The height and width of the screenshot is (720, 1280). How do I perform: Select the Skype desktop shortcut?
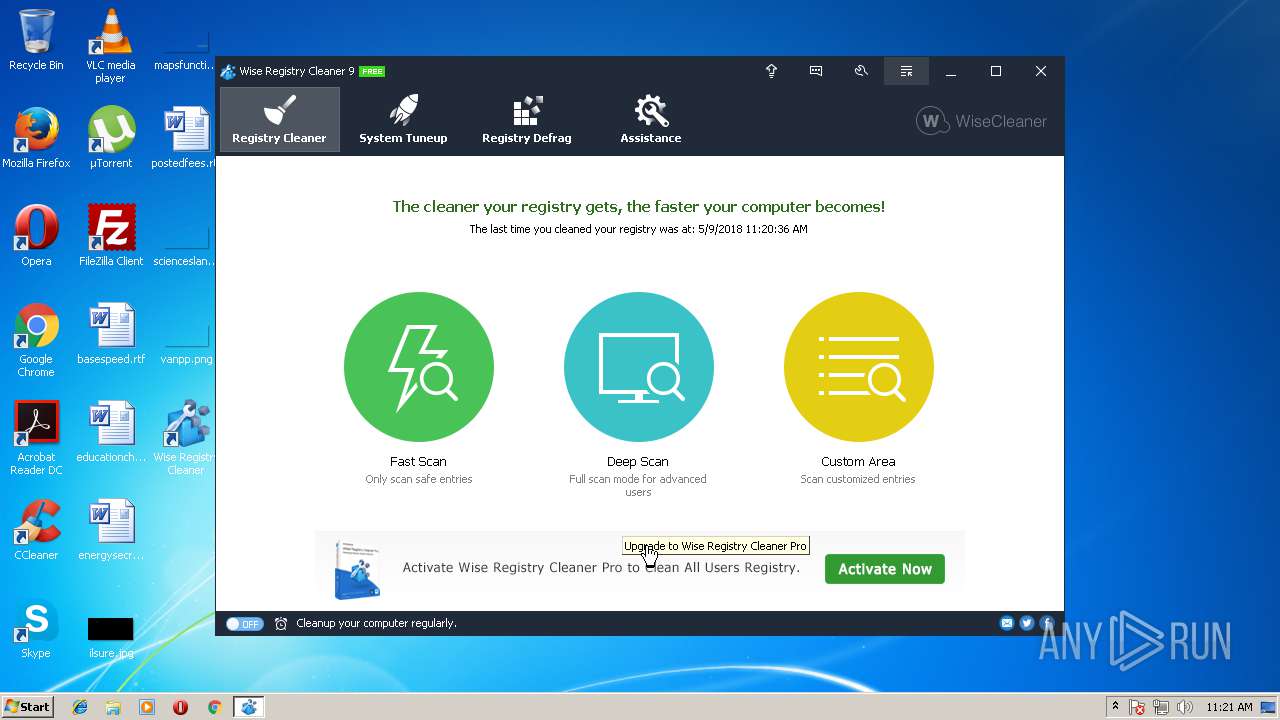(x=36, y=627)
